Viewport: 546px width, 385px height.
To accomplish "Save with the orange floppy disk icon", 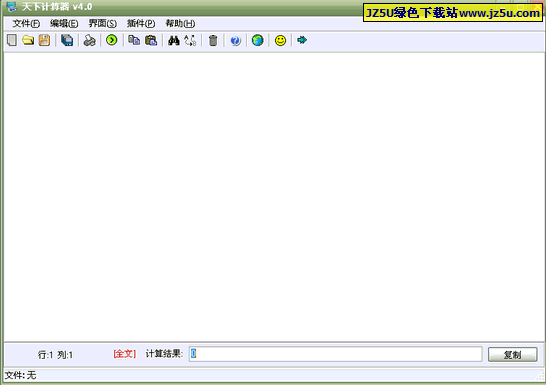I will 44,40.
